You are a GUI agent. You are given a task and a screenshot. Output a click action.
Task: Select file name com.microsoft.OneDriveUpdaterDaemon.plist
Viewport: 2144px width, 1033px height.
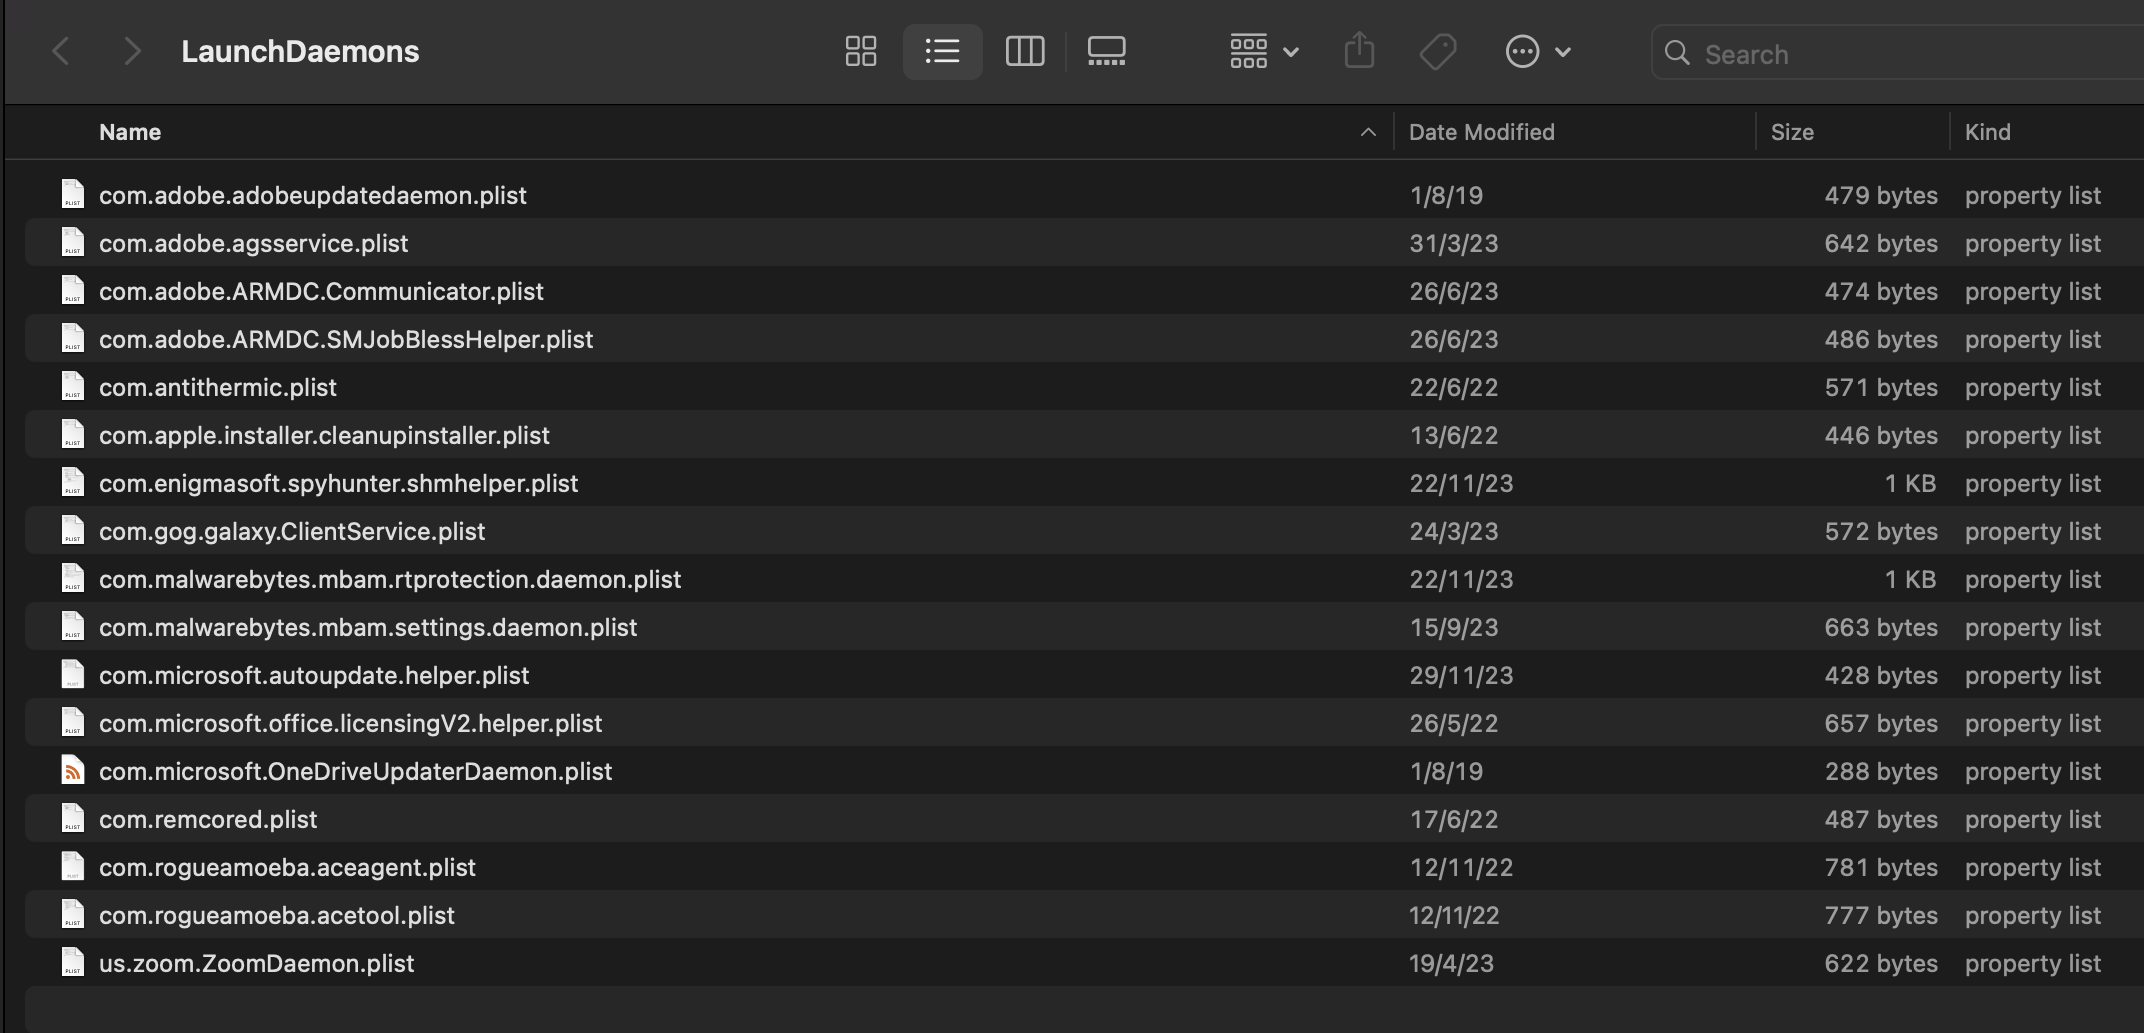(x=355, y=771)
